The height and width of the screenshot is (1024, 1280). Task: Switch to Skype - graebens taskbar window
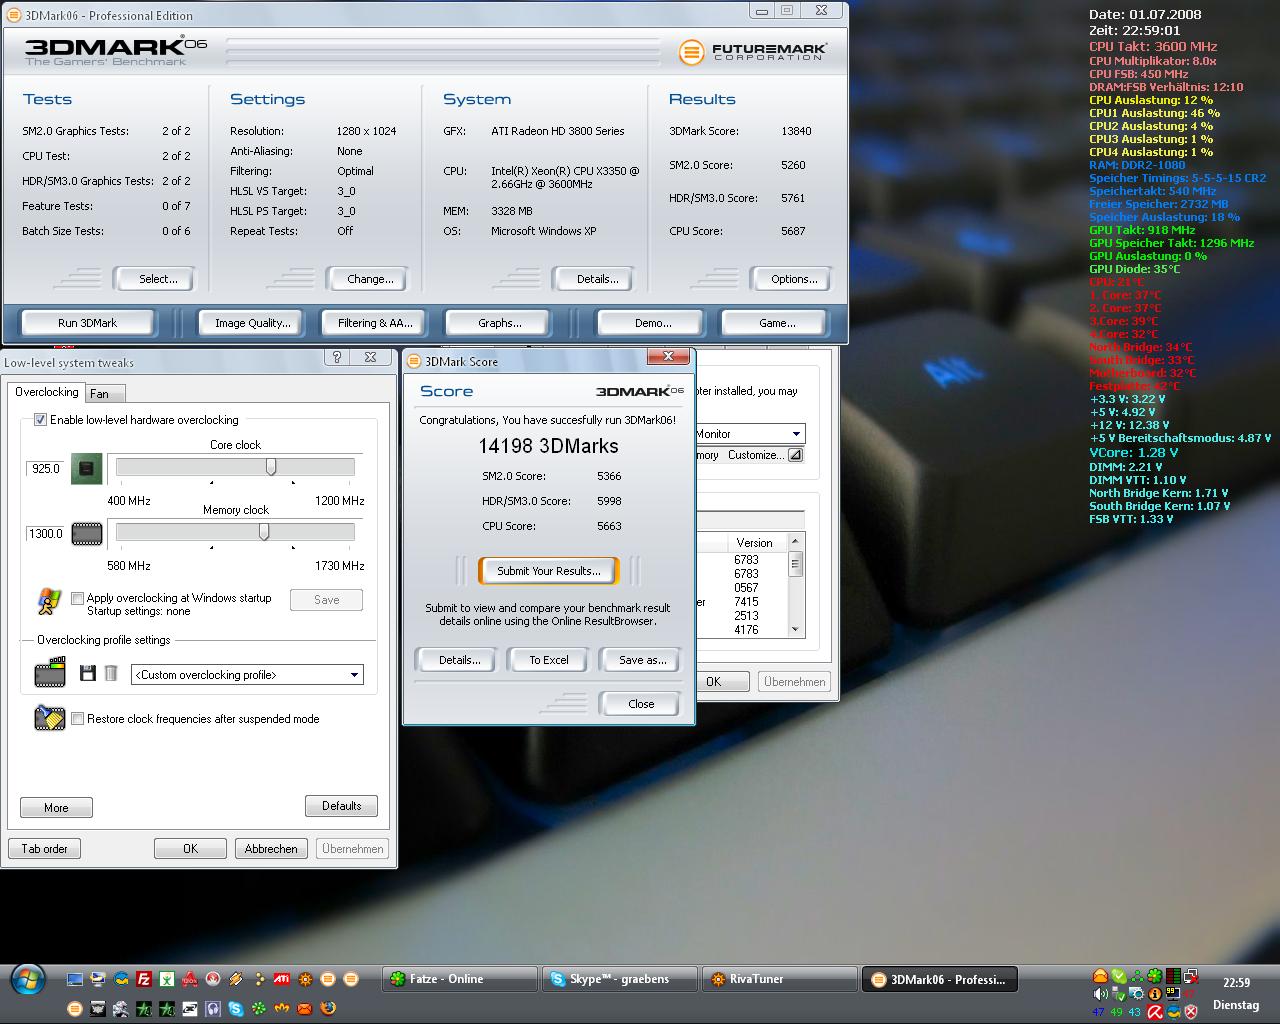coord(618,979)
